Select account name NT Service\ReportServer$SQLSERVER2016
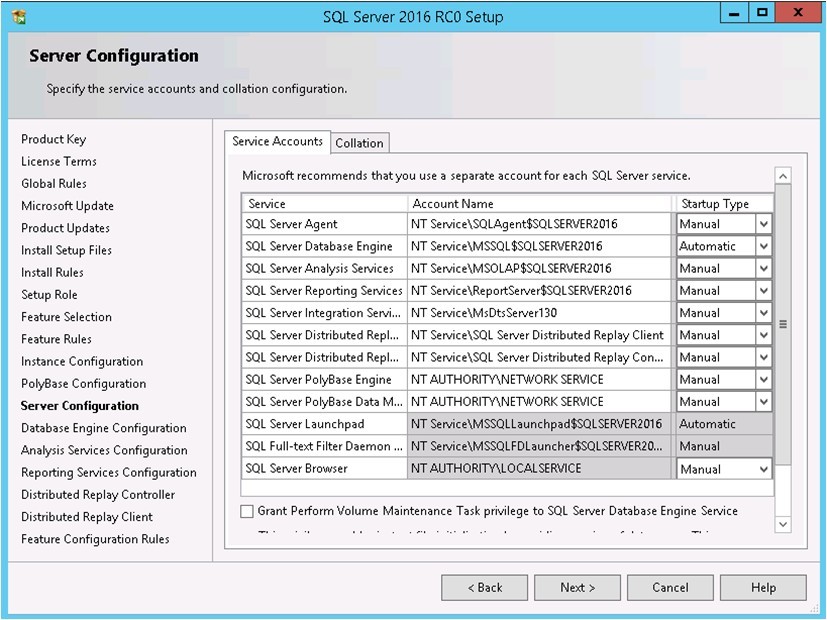This screenshot has height=620, width=827. pyautogui.click(x=539, y=290)
